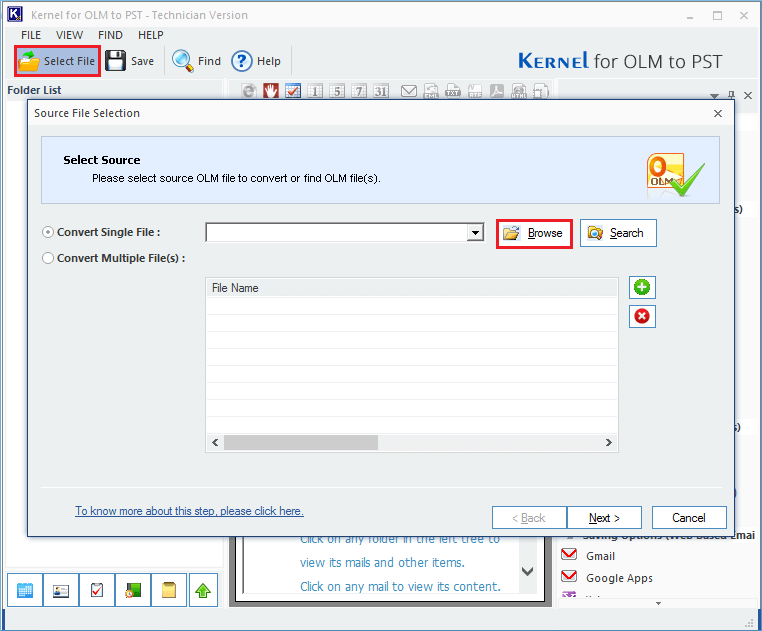Click the file list scroll left arrow
Screen dimensions: 762x631
tap(215, 442)
